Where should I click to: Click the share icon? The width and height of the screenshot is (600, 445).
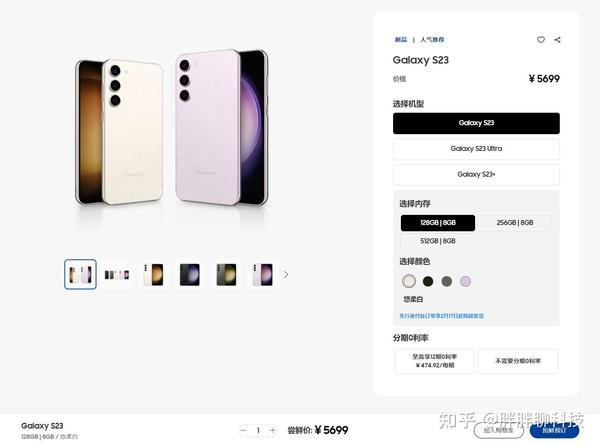(x=558, y=39)
